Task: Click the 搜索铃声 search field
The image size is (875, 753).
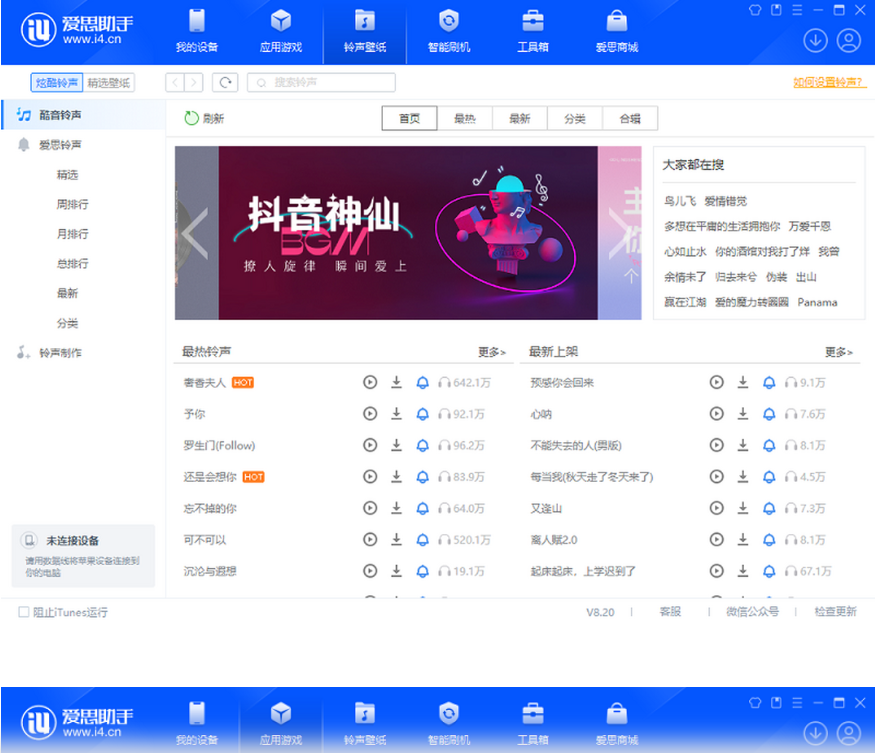Action: pyautogui.click(x=321, y=83)
